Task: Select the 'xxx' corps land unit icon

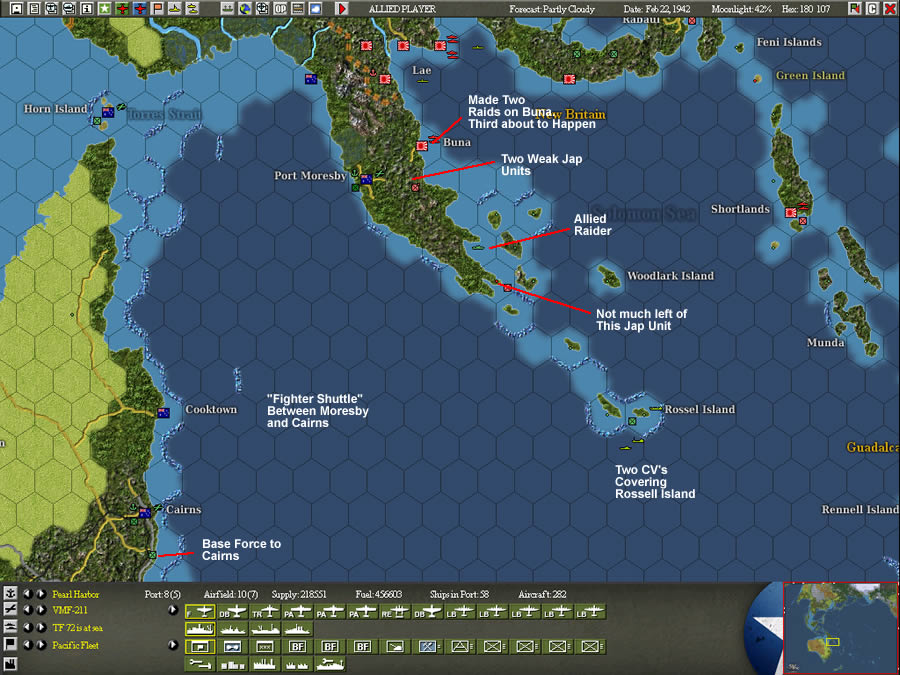Action: point(265,646)
